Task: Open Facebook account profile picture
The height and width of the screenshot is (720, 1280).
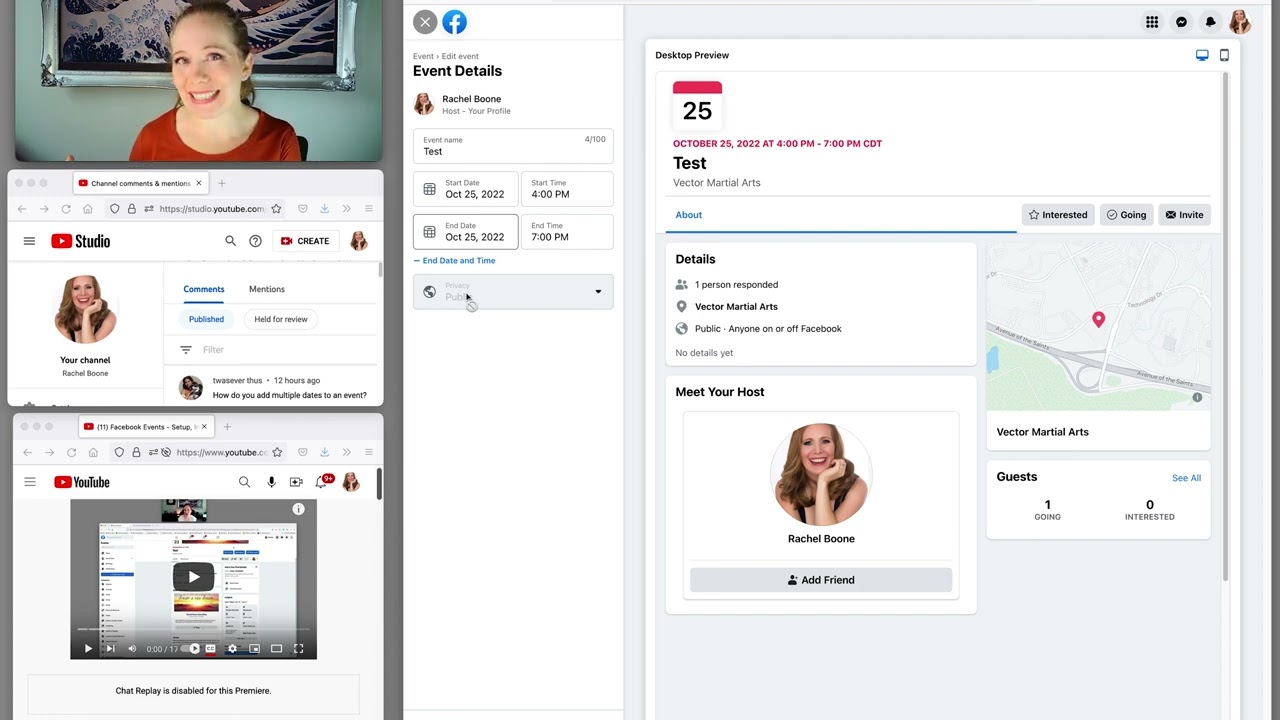Action: [x=1240, y=22]
